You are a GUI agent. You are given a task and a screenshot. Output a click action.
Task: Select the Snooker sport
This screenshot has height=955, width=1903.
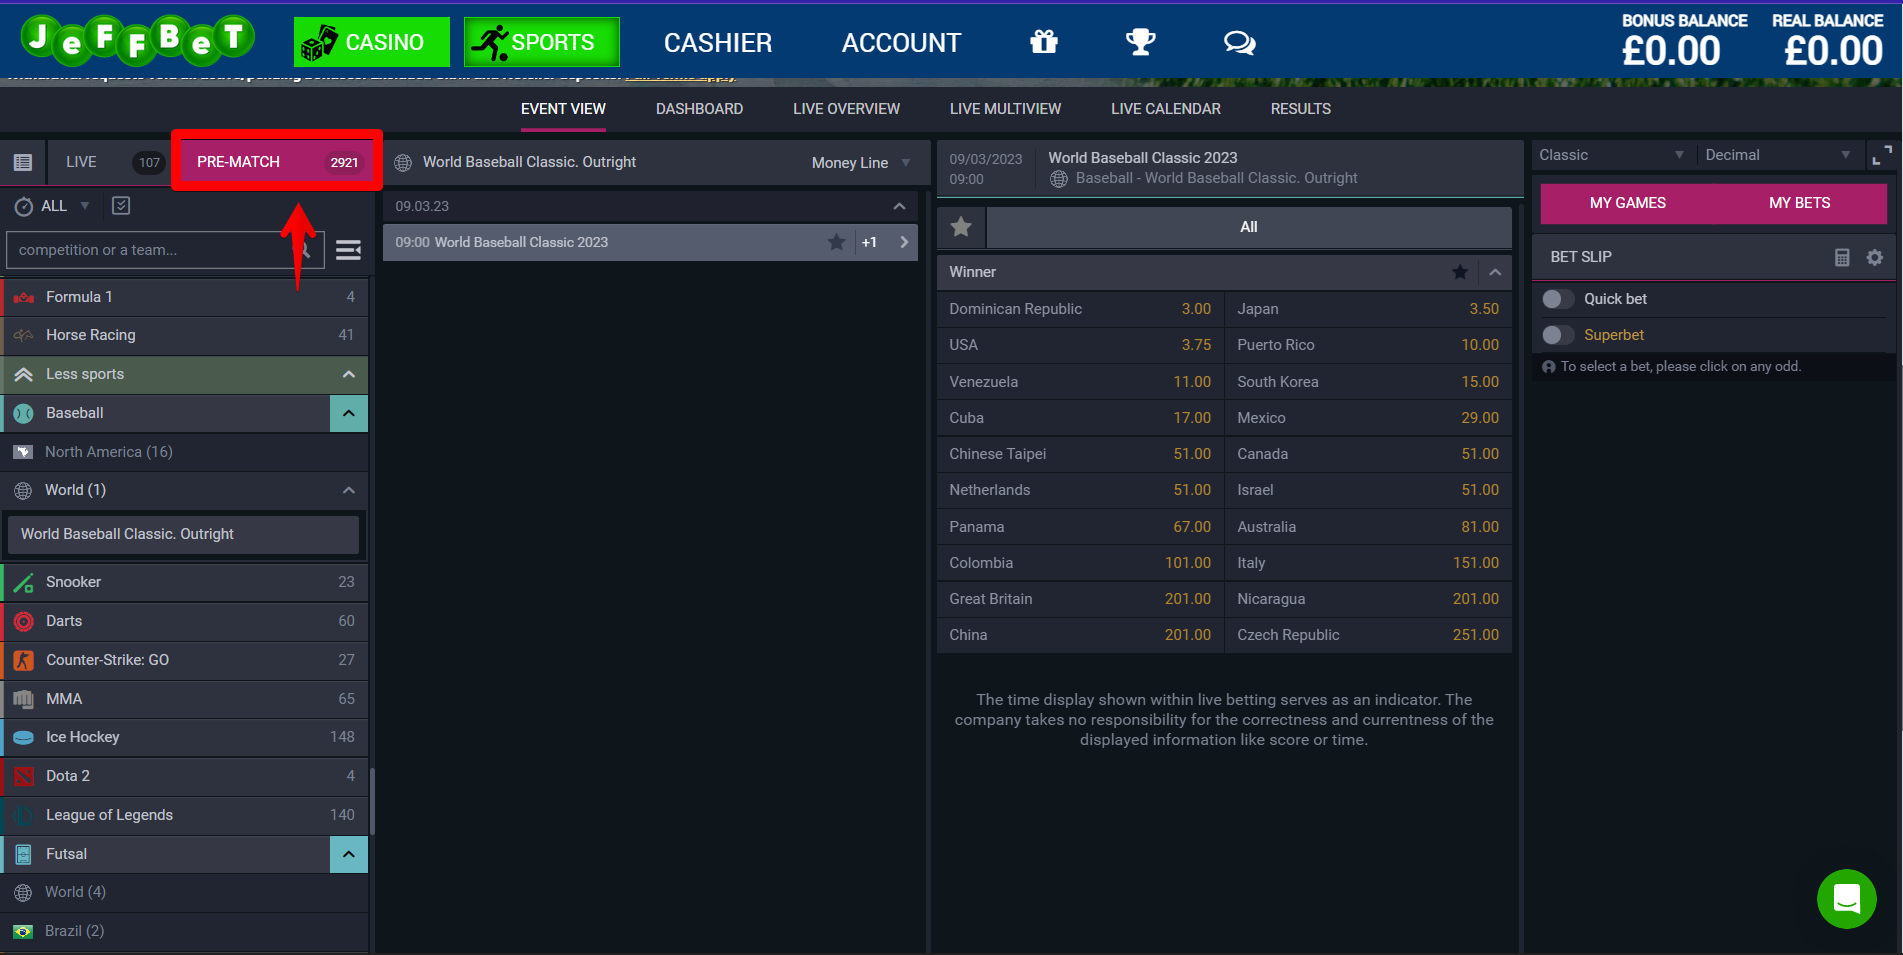coord(185,582)
